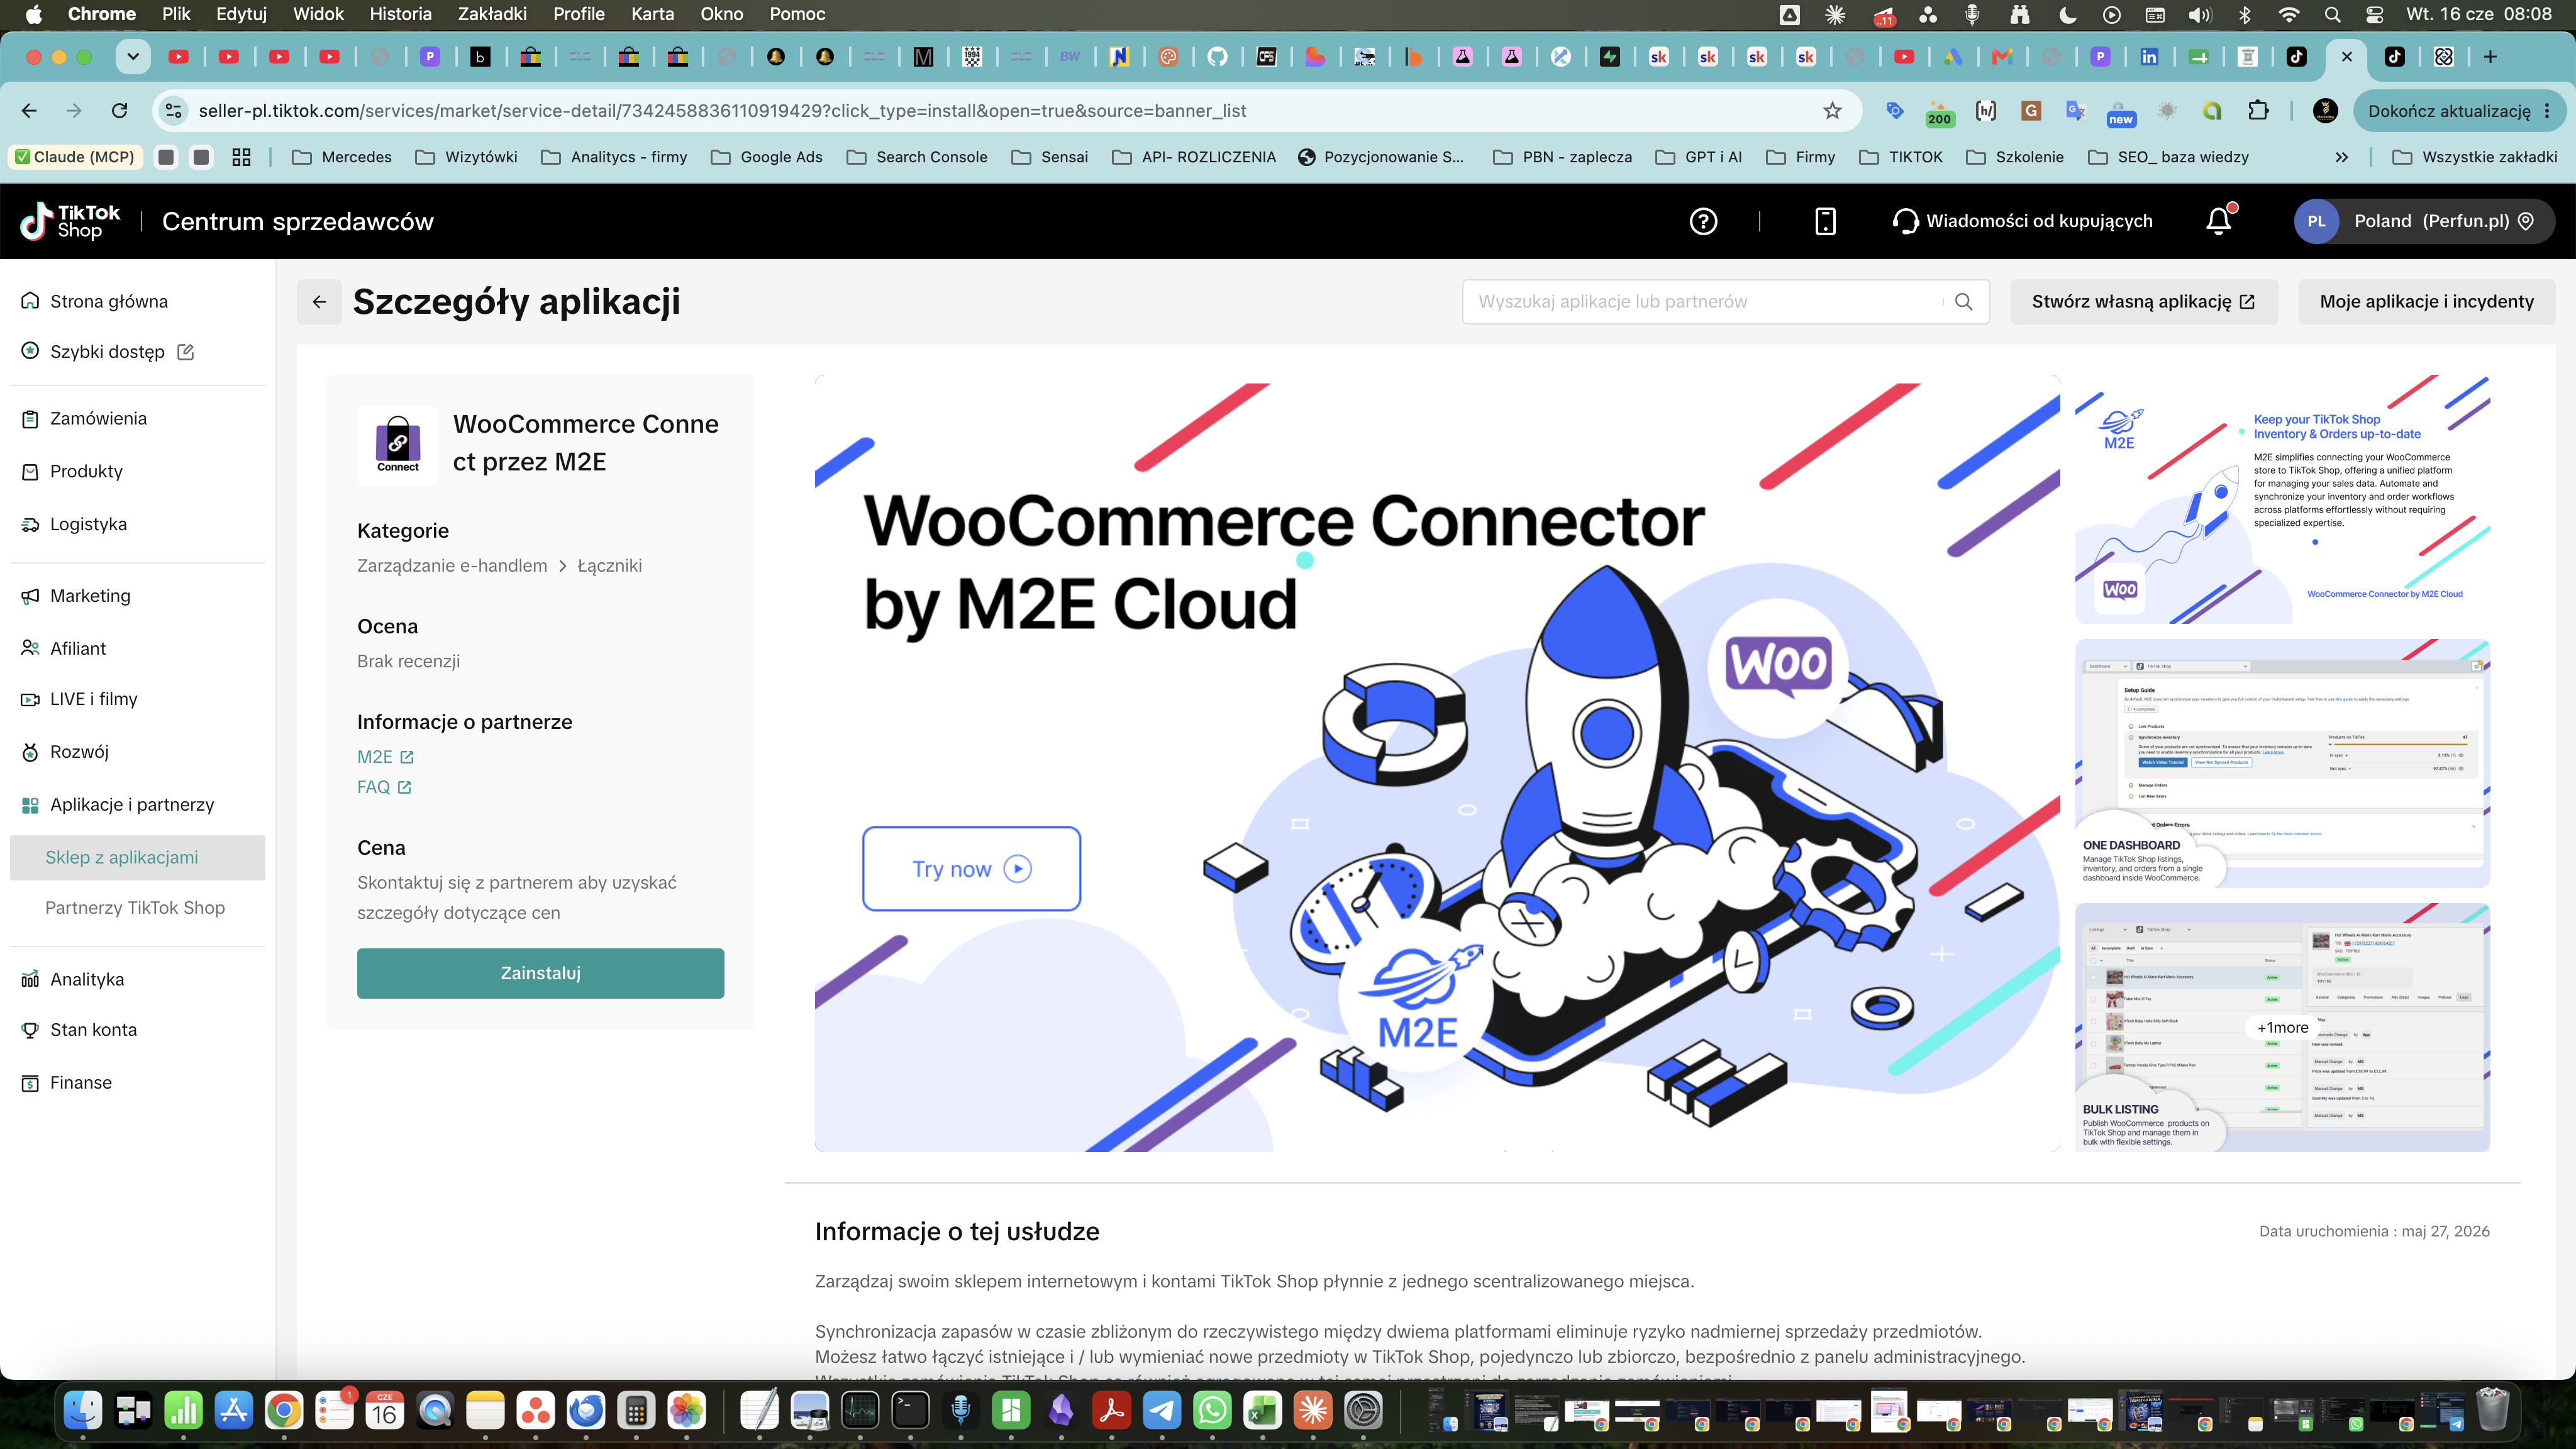This screenshot has height=1449, width=2576.
Task: Open Moje aplikacje i incydenty
Action: 2426,302
